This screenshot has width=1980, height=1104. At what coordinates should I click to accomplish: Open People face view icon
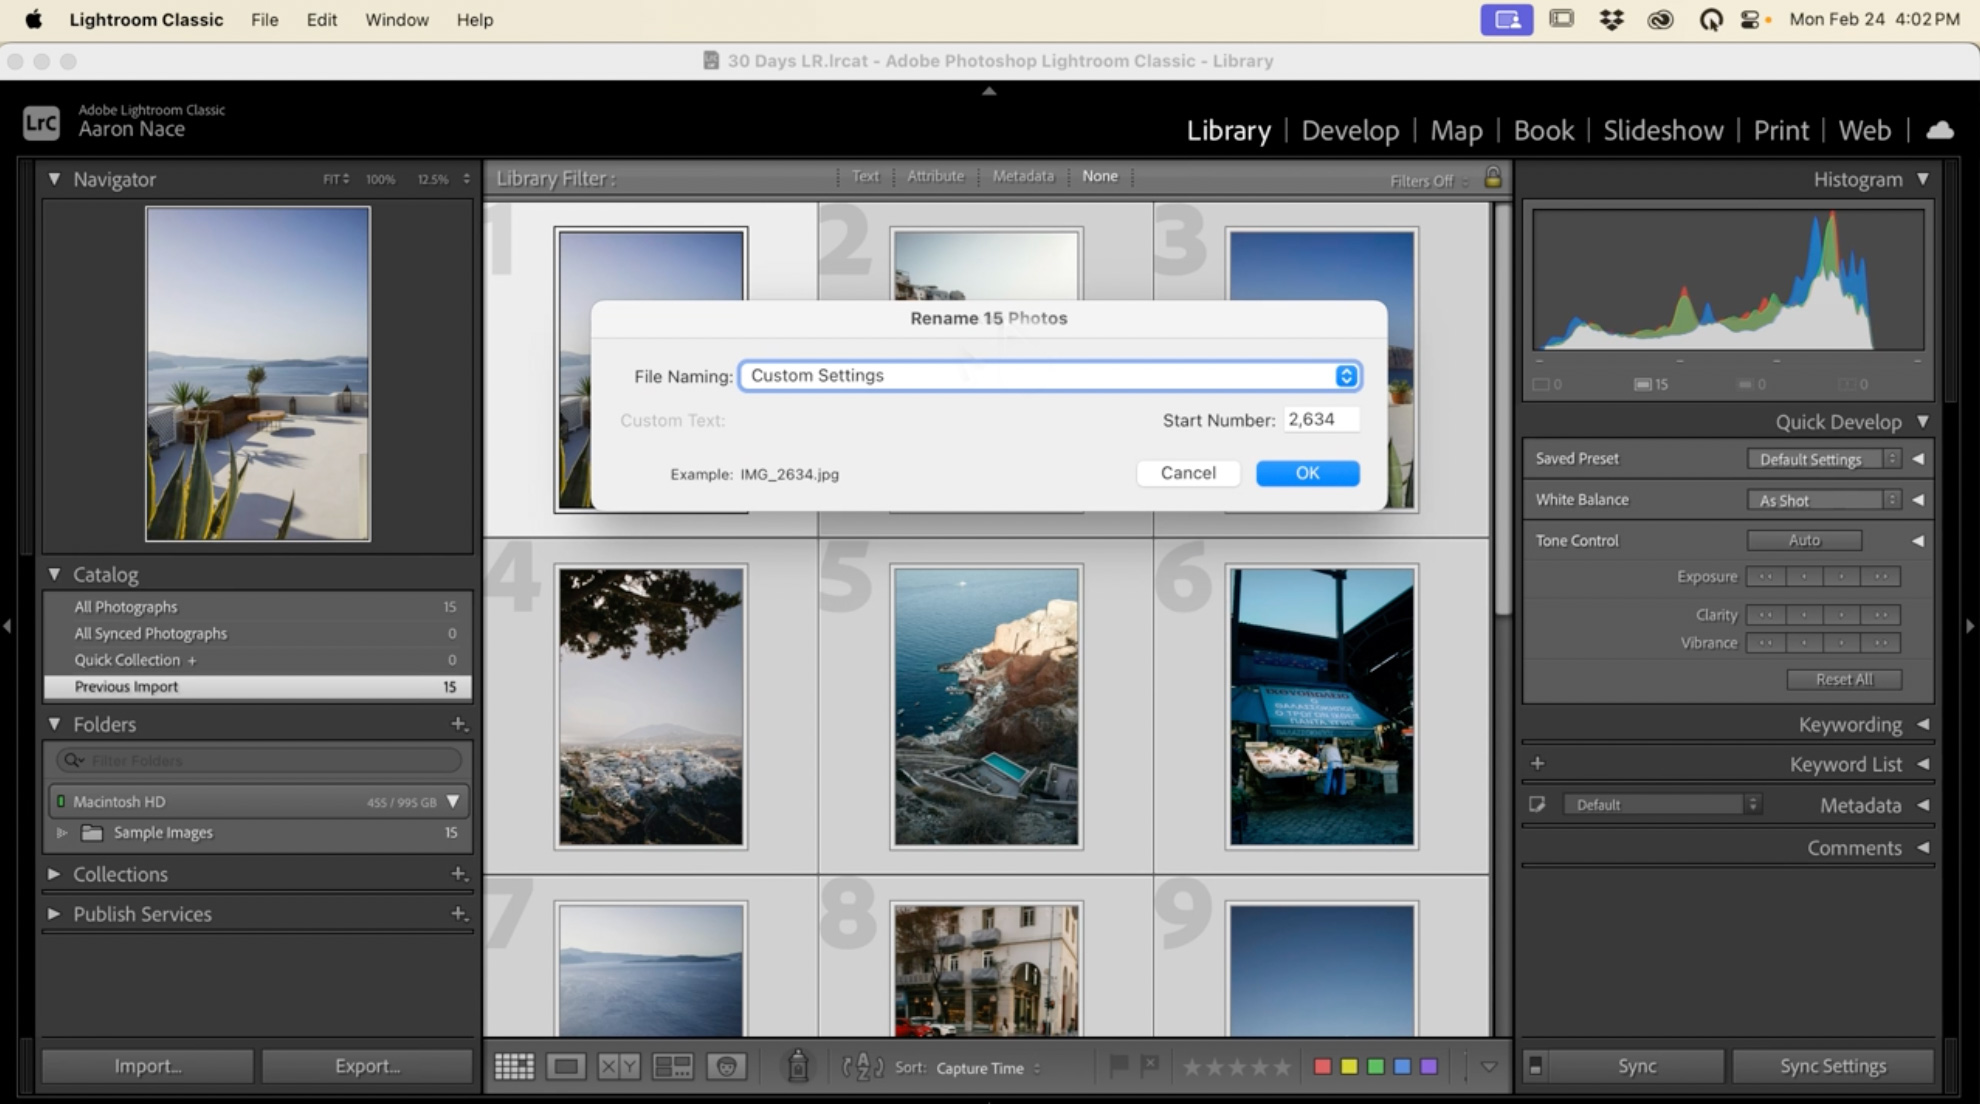pos(726,1066)
